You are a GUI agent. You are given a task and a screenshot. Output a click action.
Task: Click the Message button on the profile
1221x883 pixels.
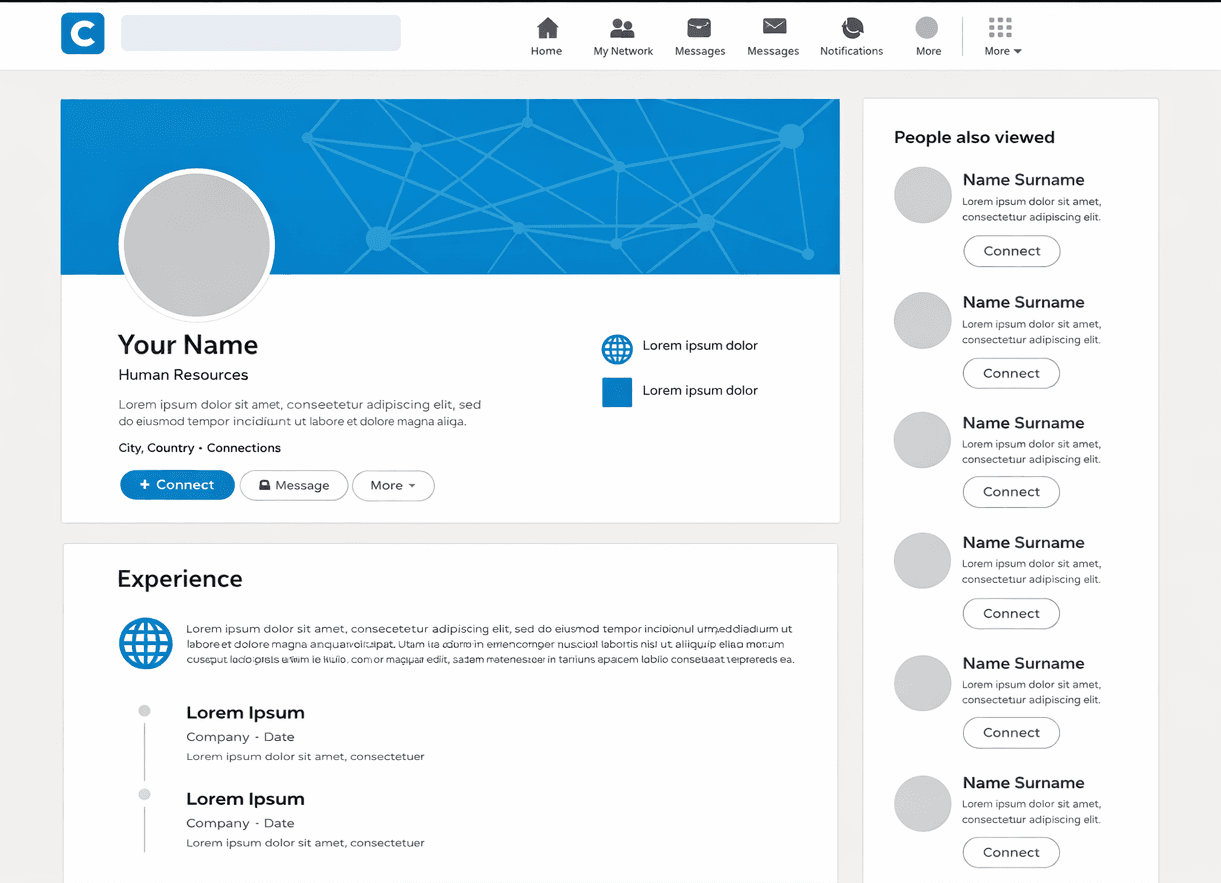(x=294, y=486)
